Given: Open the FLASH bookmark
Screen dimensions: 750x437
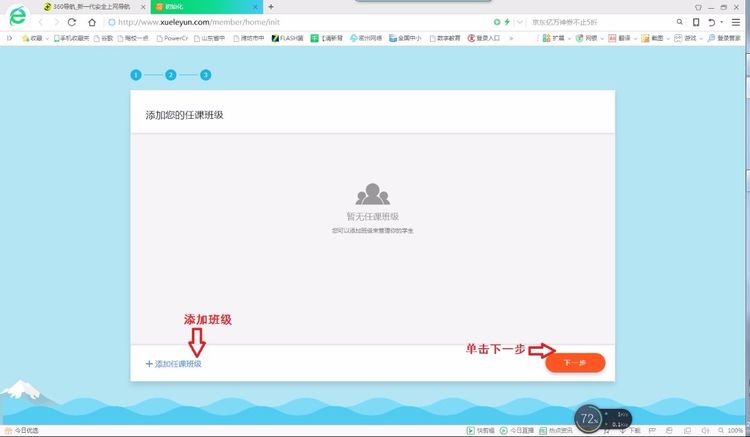Looking at the screenshot, I should coord(287,38).
